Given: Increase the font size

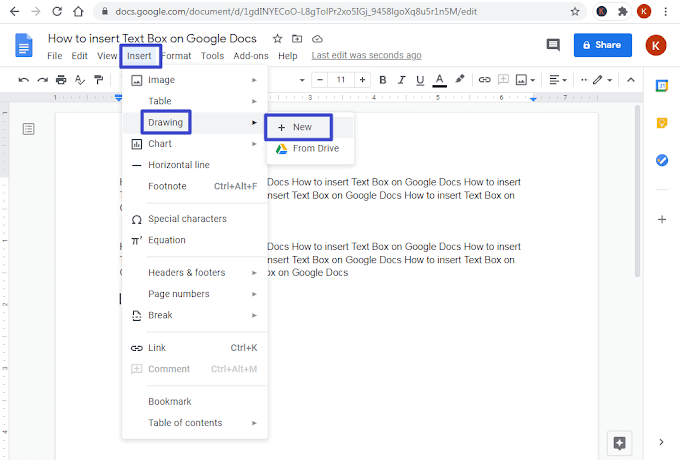Looking at the screenshot, I should [363, 80].
